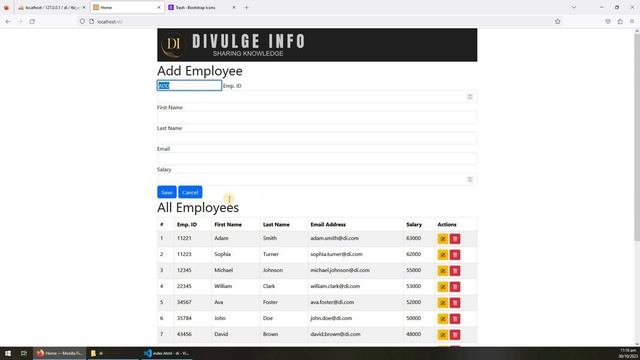Screen dimensions: 640x360
Task: Select david.brown@di.com email cell
Action: (335, 334)
